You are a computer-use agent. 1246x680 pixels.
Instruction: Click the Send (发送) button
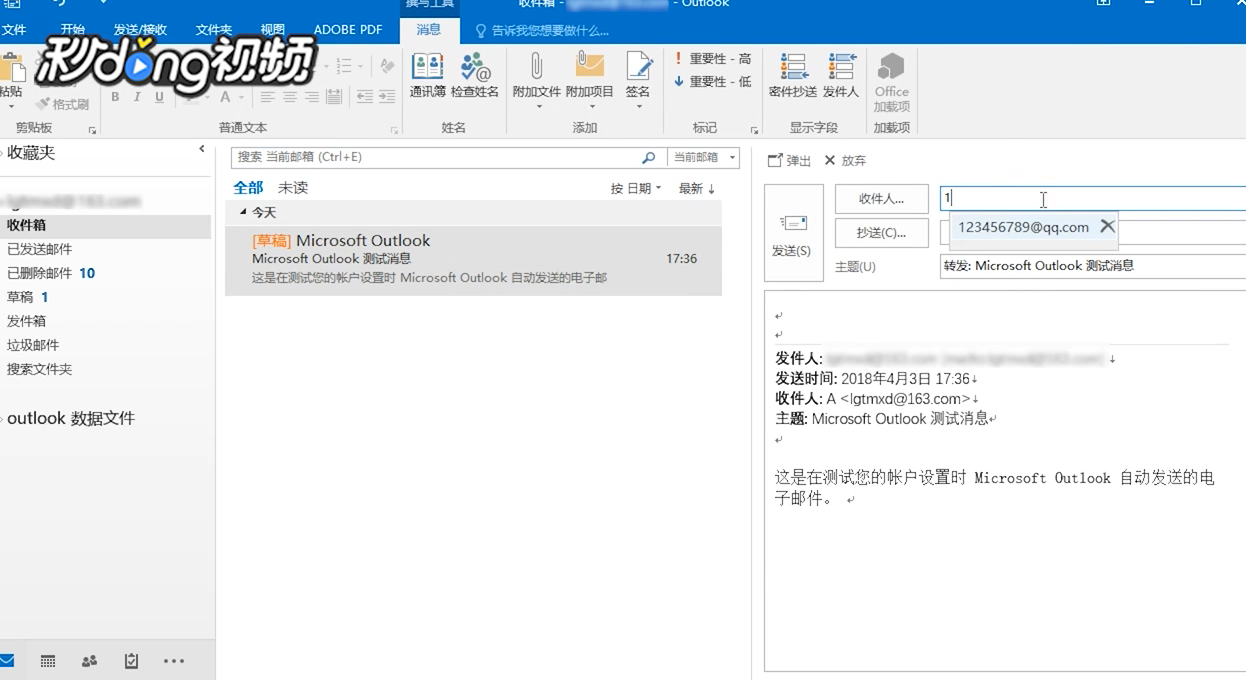(794, 233)
